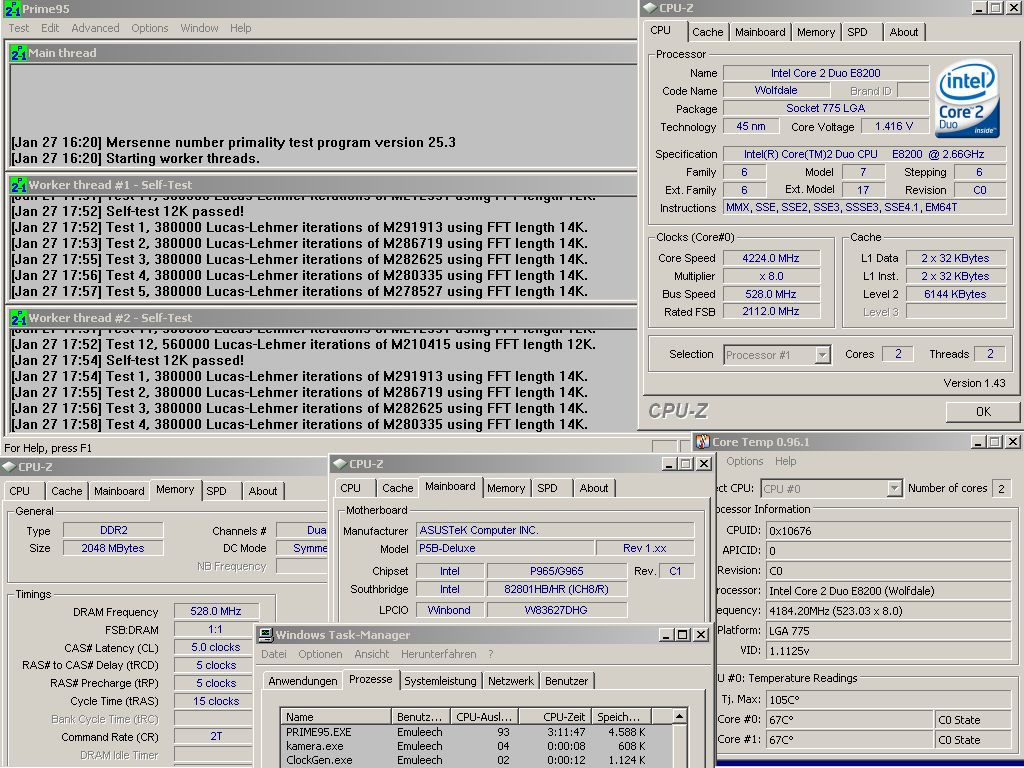Open the Datei menu in Task-Manager

(x=274, y=654)
